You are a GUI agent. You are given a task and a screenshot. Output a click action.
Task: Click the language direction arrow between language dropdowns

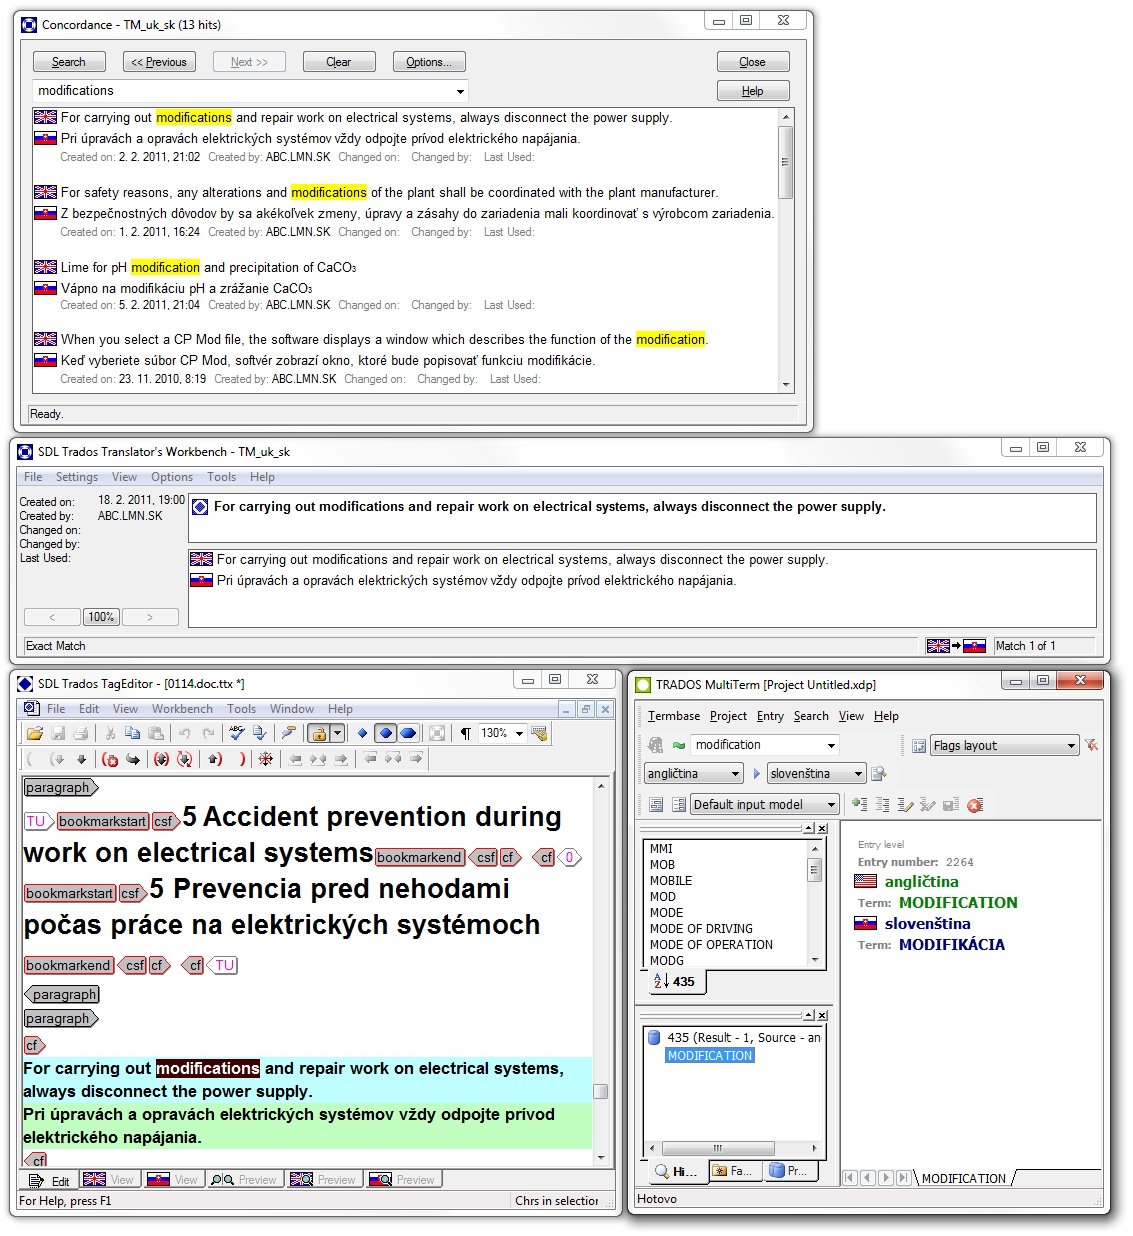[757, 774]
